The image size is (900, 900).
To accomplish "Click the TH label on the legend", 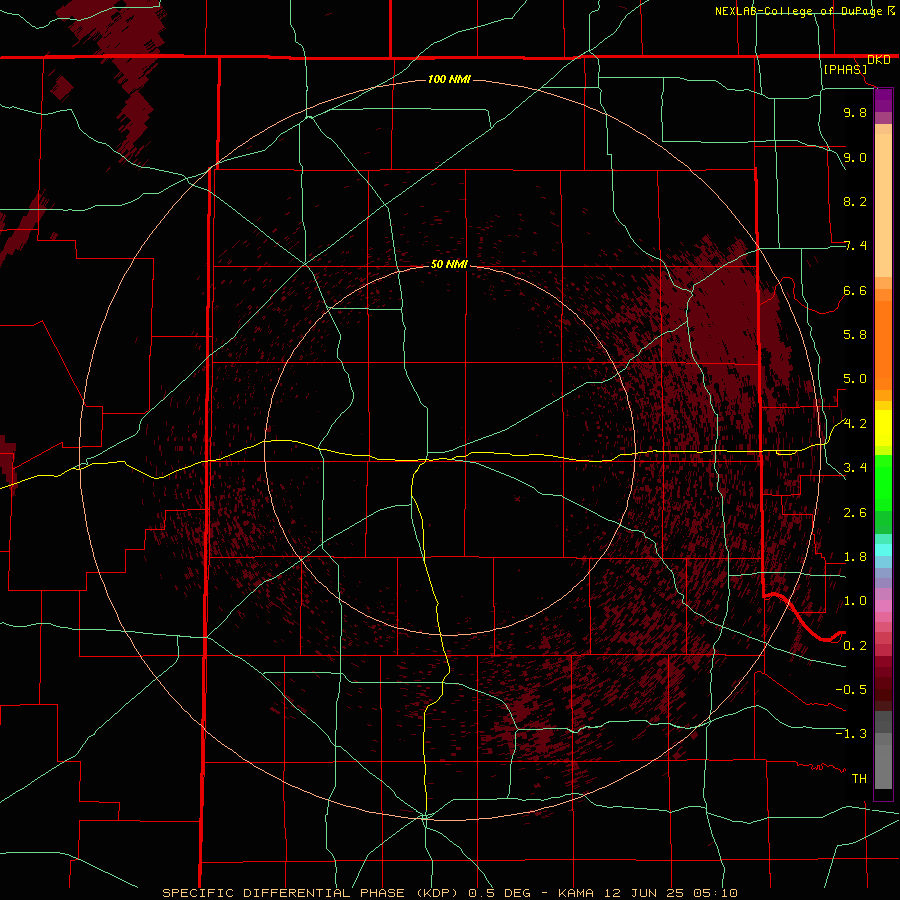I will pyautogui.click(x=859, y=779).
